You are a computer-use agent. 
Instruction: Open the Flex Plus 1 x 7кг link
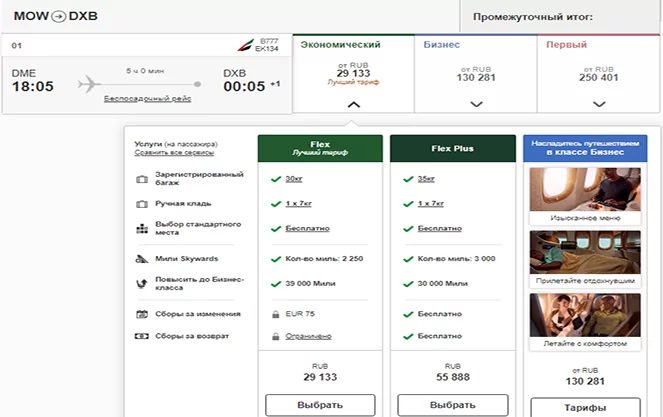431,204
